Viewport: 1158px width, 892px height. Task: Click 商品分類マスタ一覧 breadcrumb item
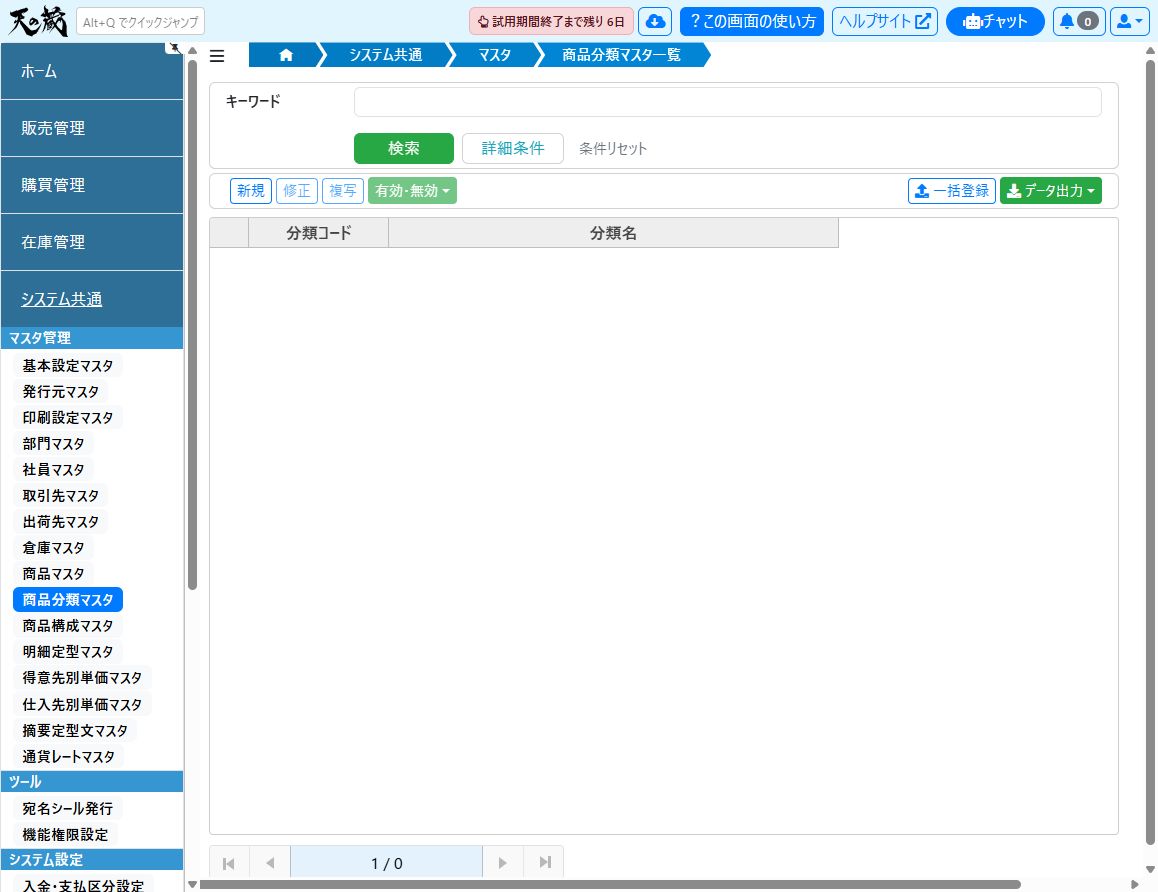[621, 55]
